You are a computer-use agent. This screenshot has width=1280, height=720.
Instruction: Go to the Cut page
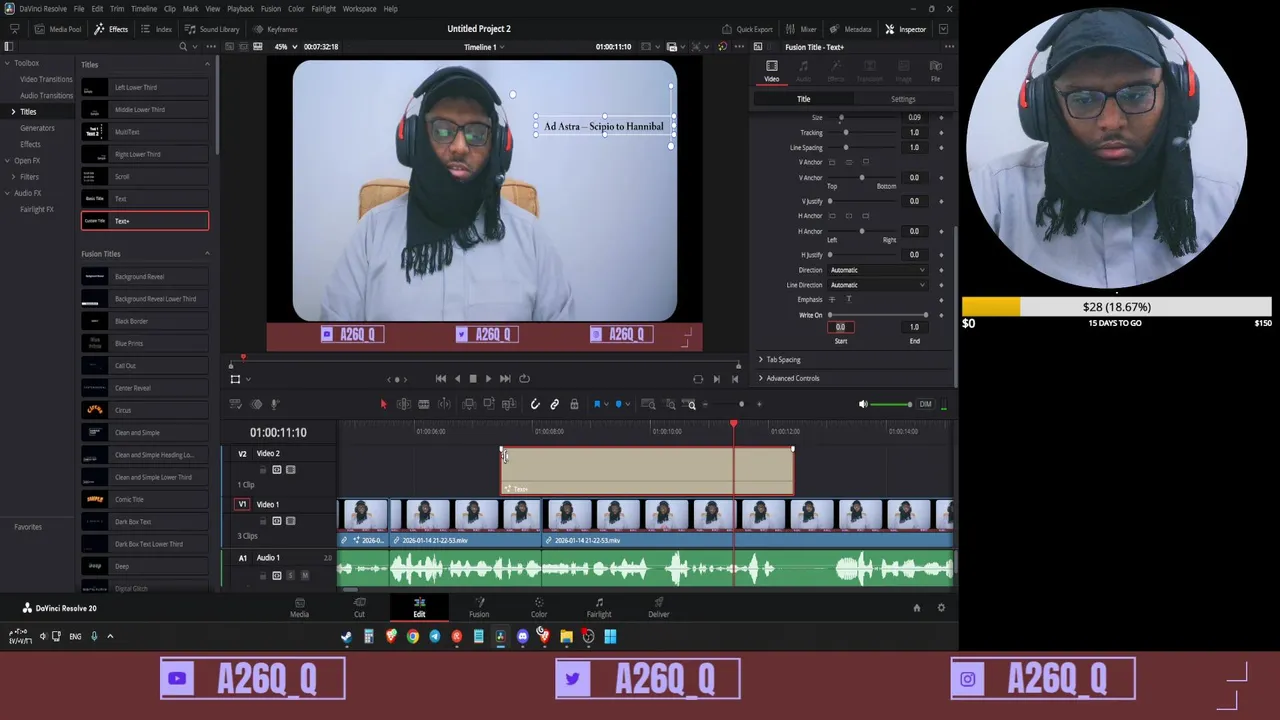(359, 607)
